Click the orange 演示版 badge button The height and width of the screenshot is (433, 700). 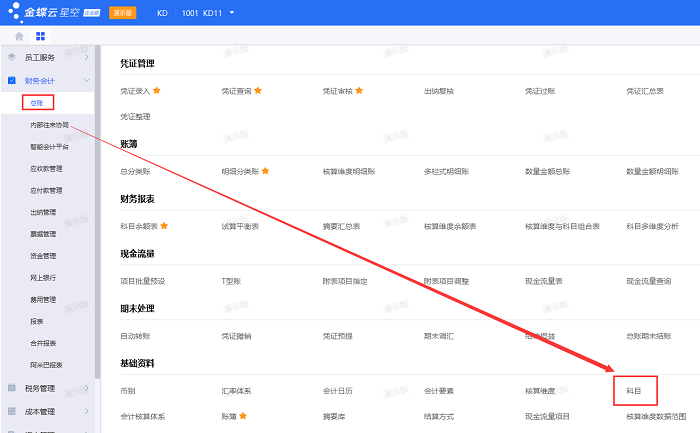pyautogui.click(x=122, y=13)
